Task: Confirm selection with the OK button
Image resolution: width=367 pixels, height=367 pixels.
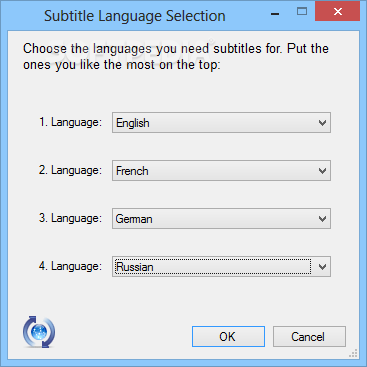Action: [x=228, y=337]
